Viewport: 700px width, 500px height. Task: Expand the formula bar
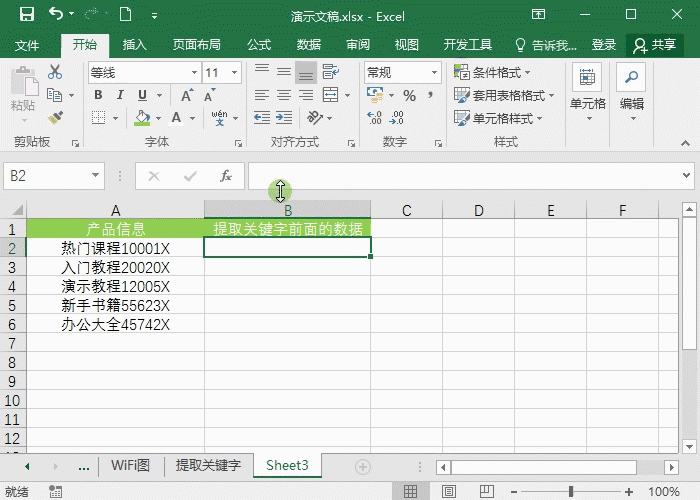click(x=687, y=175)
